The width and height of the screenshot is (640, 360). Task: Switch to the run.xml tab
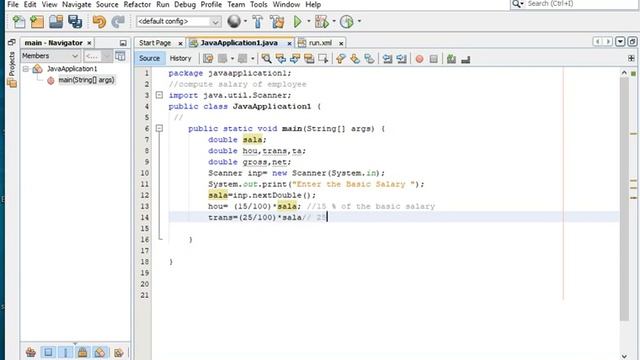[x=320, y=43]
